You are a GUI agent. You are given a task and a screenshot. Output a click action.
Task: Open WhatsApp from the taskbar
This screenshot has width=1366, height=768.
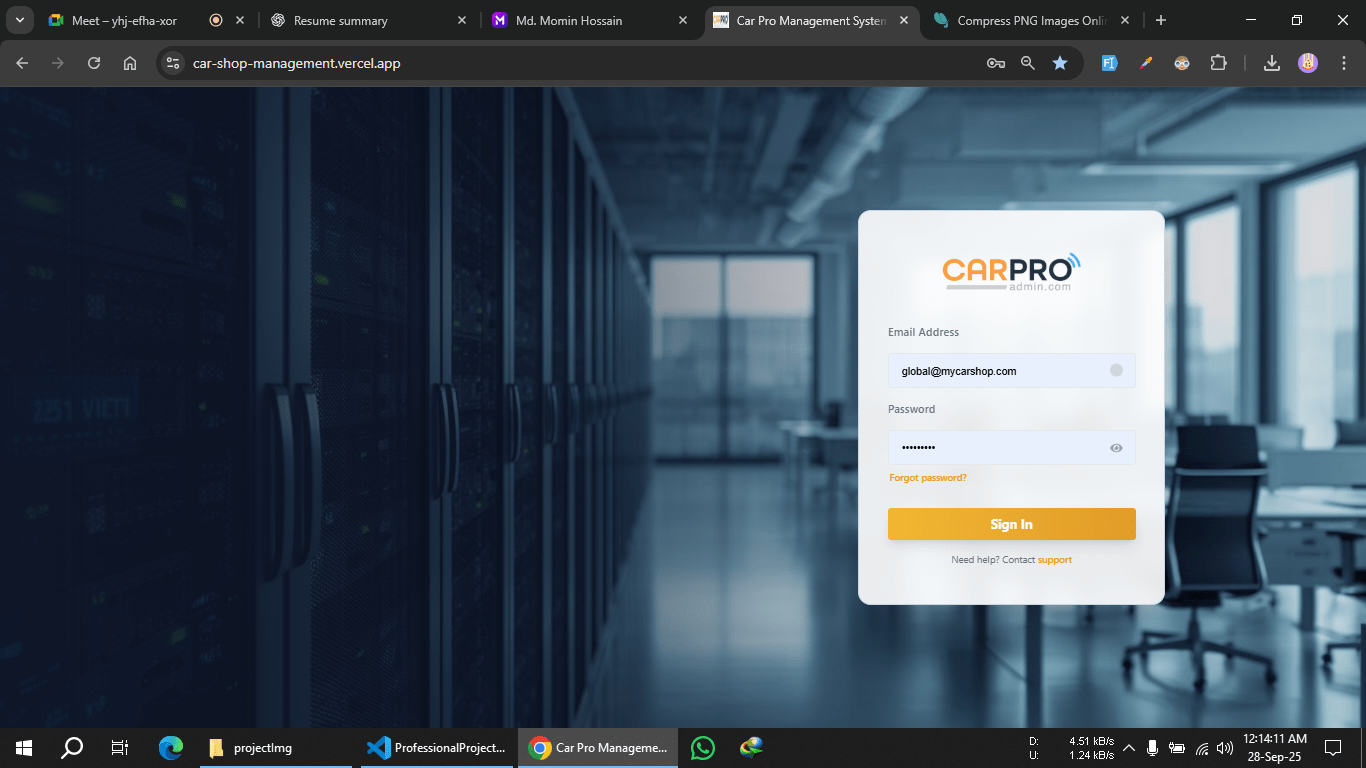coord(703,748)
